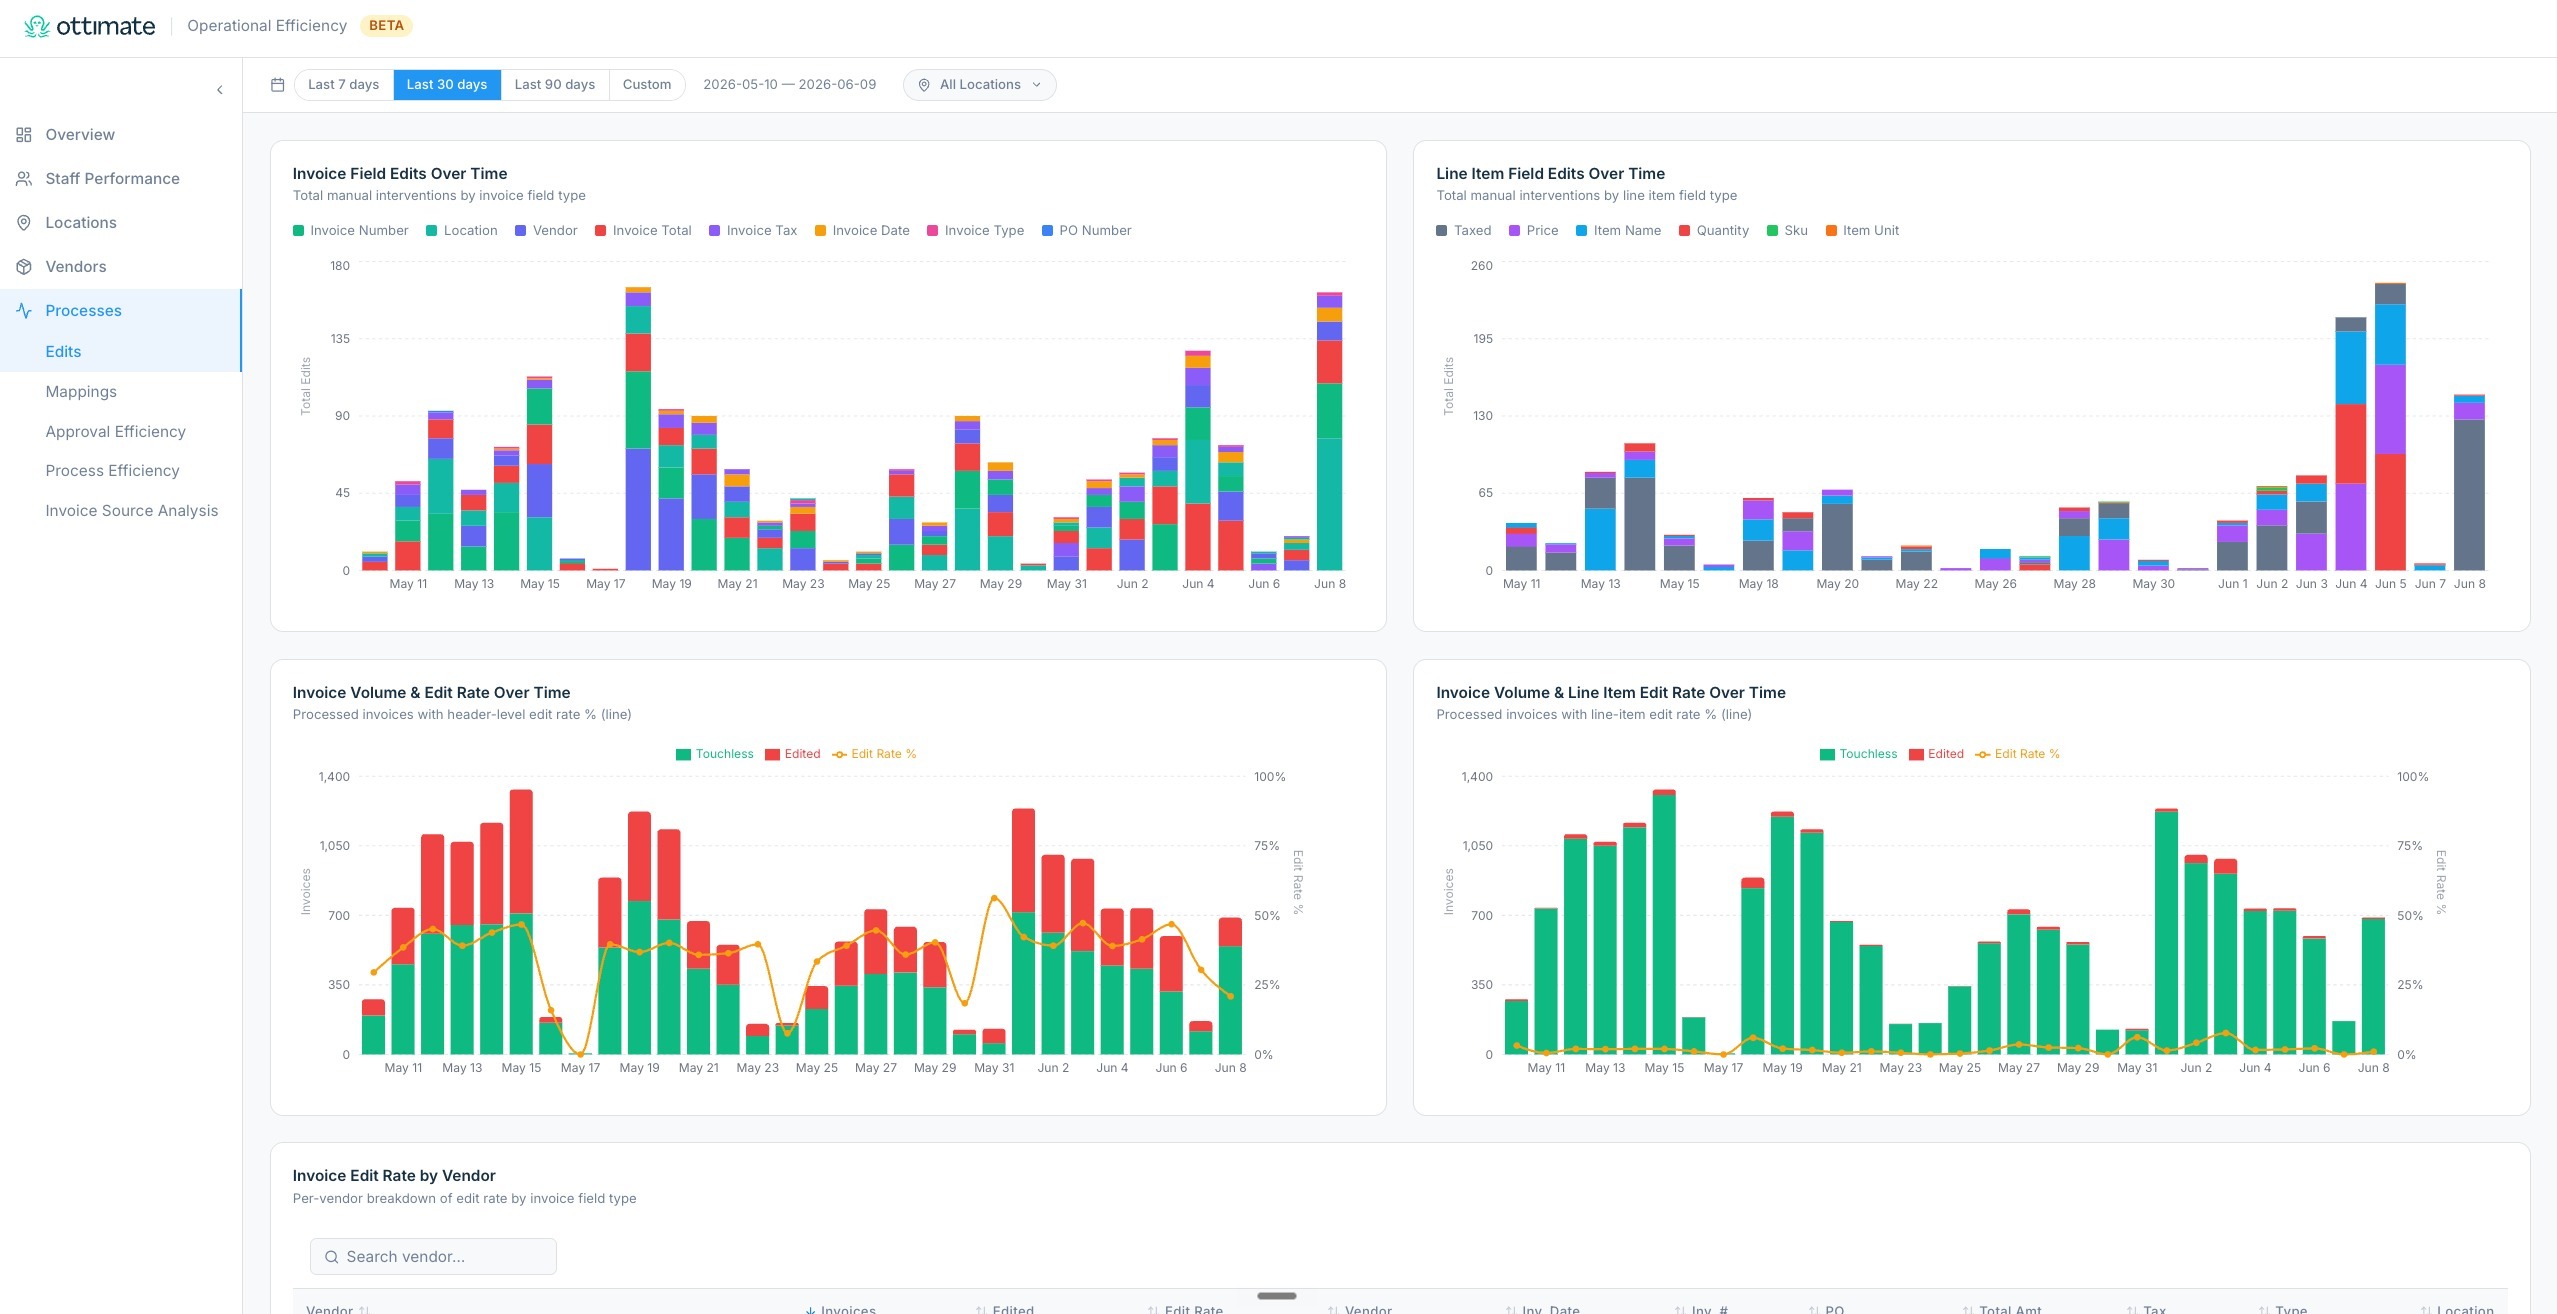The height and width of the screenshot is (1314, 2557).
Task: Hide the Touchless series in header-level chart
Action: (715, 754)
